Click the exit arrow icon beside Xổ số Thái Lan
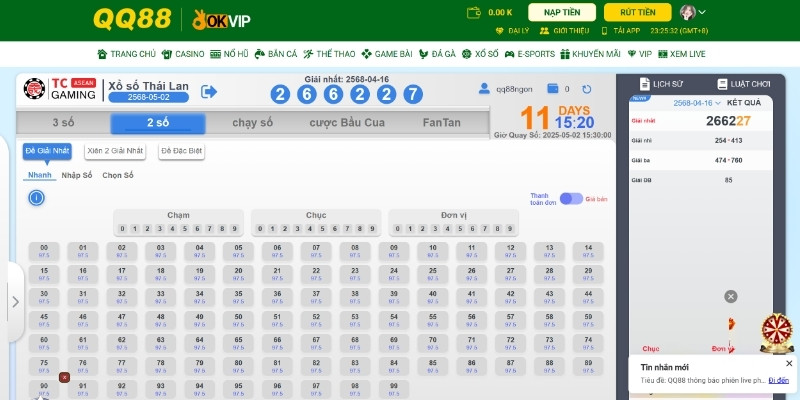This screenshot has height=400, width=800. click(209, 92)
